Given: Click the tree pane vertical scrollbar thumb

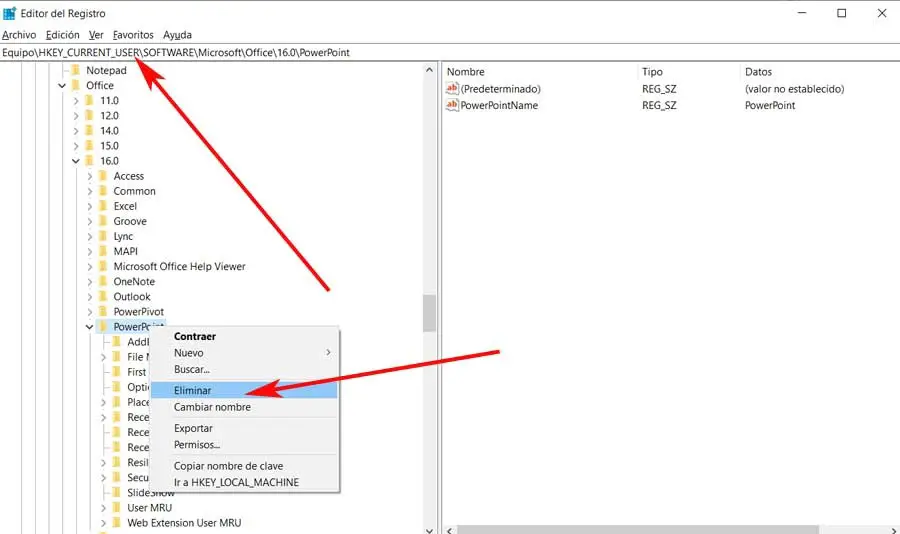Looking at the screenshot, I should (x=429, y=314).
